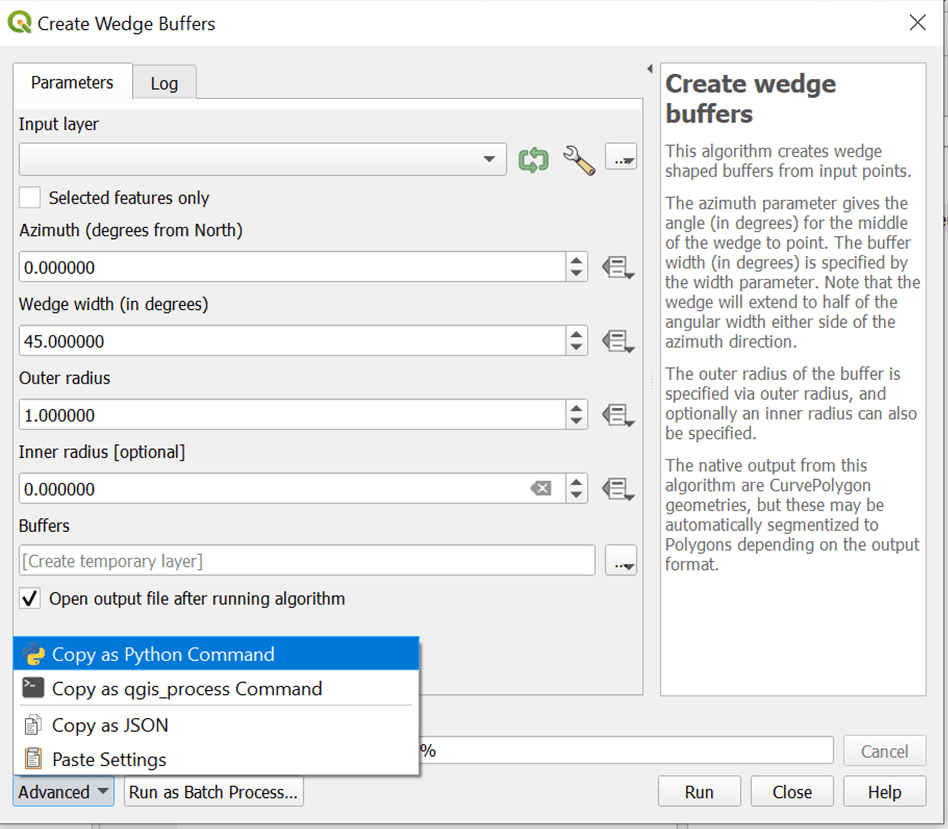Uncheck Open output file after running algorithm
Viewport: 948px width, 829px height.
[x=31, y=599]
